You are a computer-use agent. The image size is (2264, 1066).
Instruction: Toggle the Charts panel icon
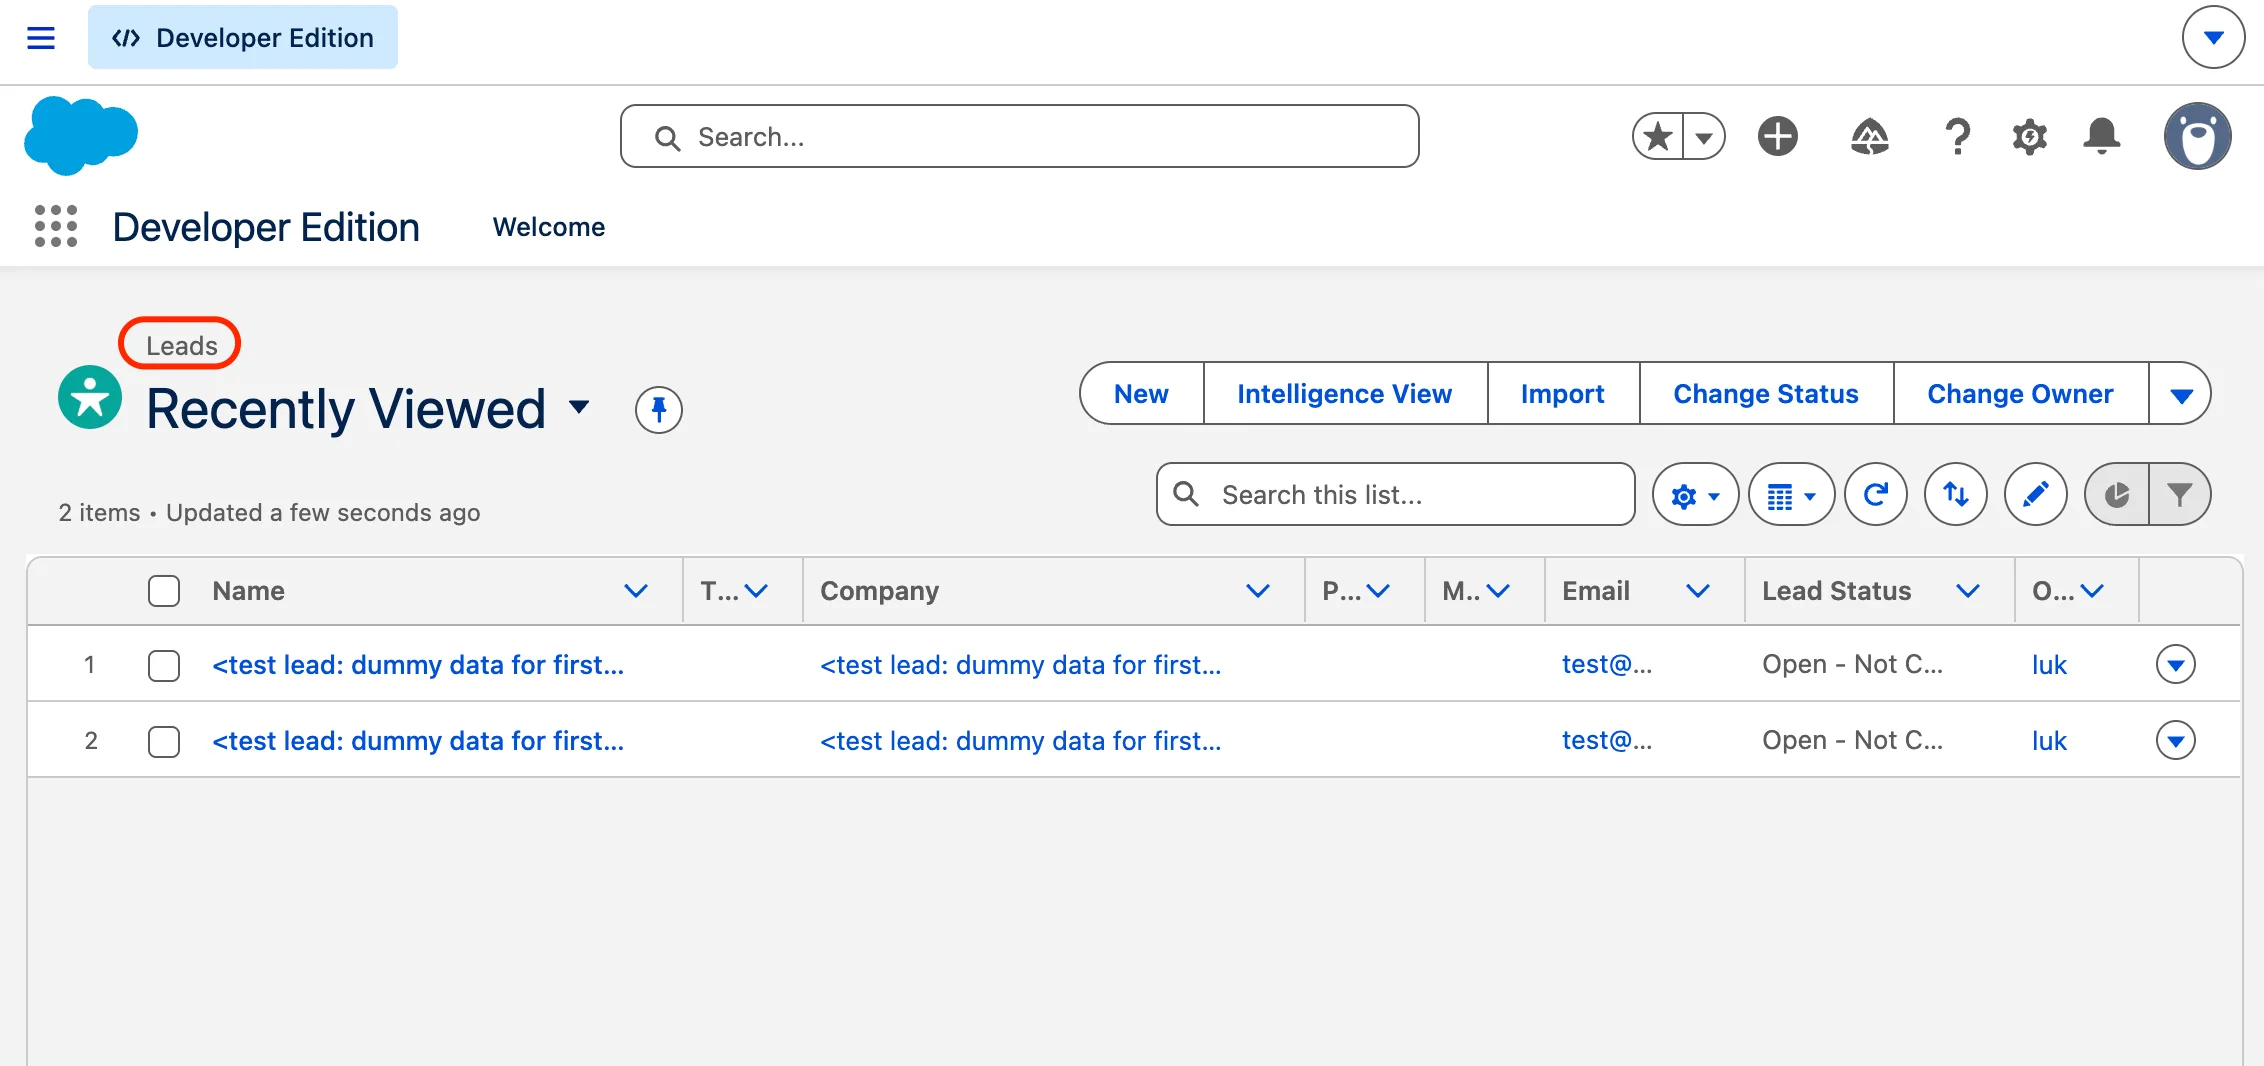2117,494
